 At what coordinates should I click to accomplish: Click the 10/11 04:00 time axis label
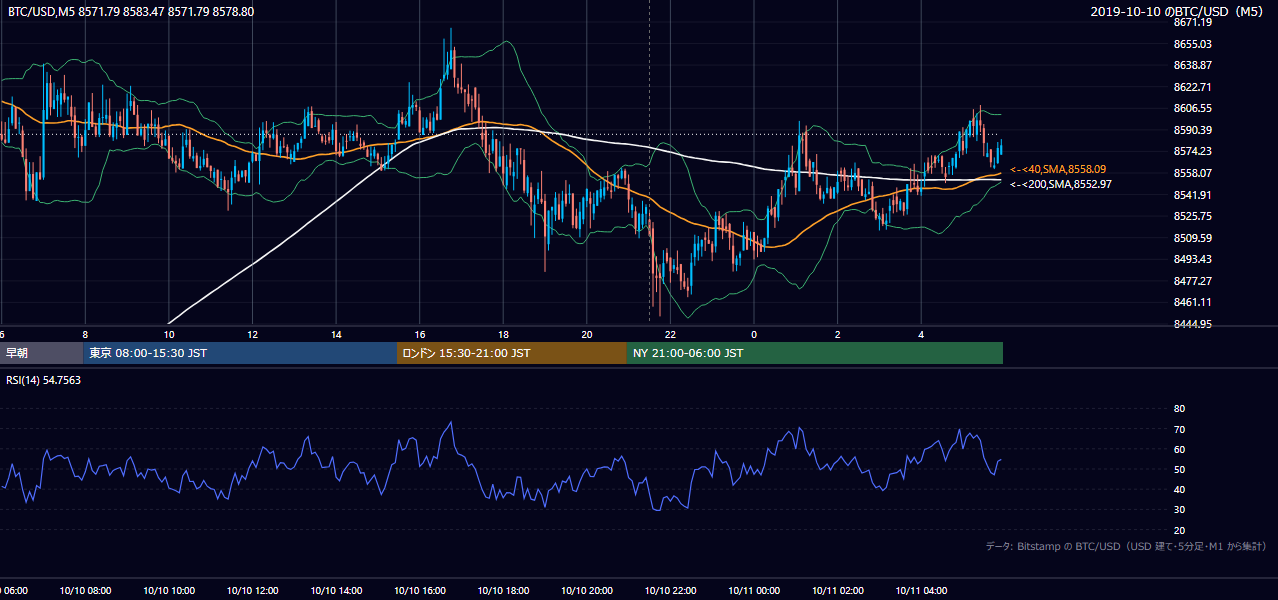click(921, 591)
